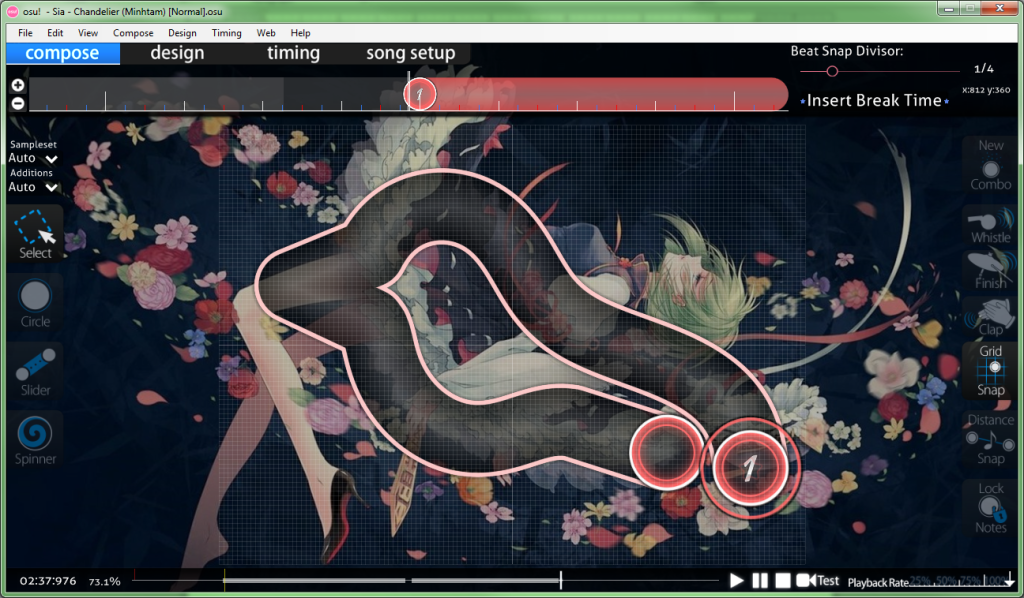Open the View menu
The width and height of the screenshot is (1024, 598).
(88, 33)
